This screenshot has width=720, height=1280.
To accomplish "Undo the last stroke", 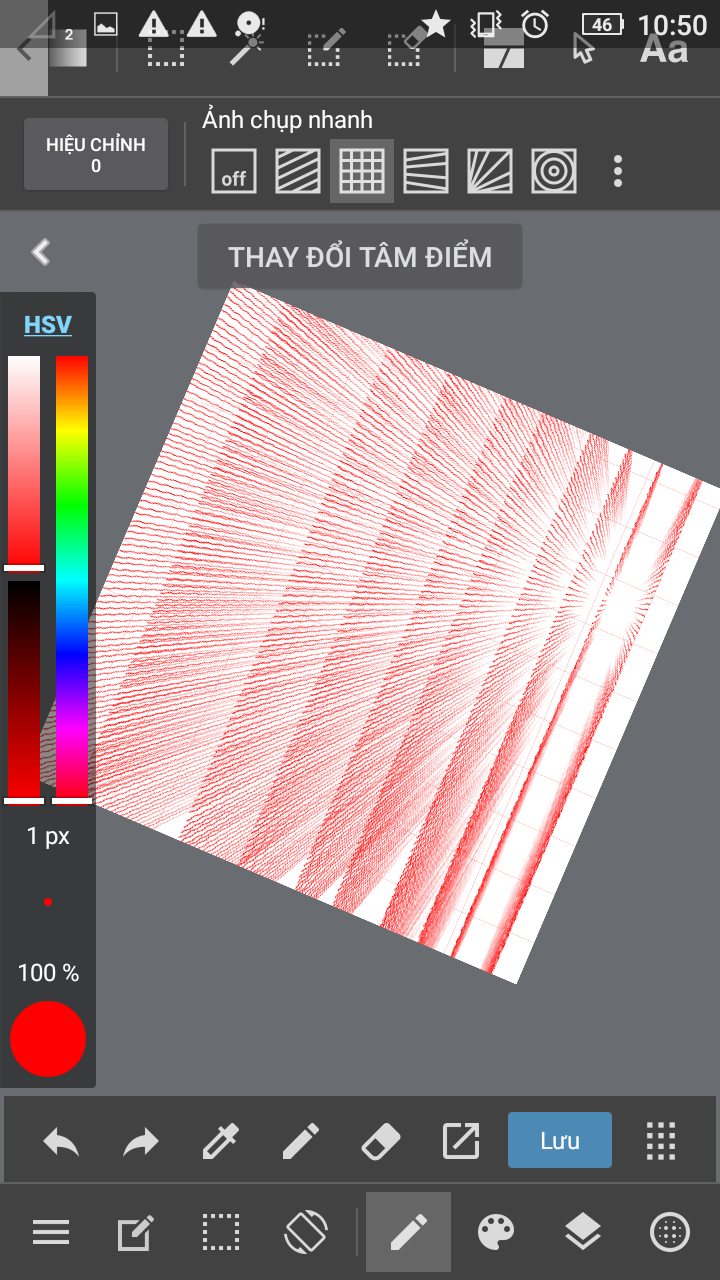I will [61, 1141].
